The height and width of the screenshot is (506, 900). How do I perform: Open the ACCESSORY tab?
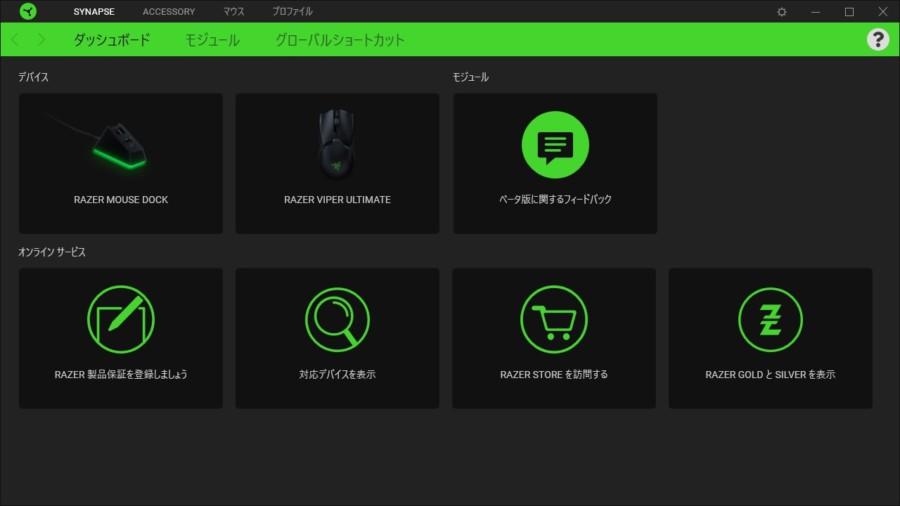coord(168,12)
